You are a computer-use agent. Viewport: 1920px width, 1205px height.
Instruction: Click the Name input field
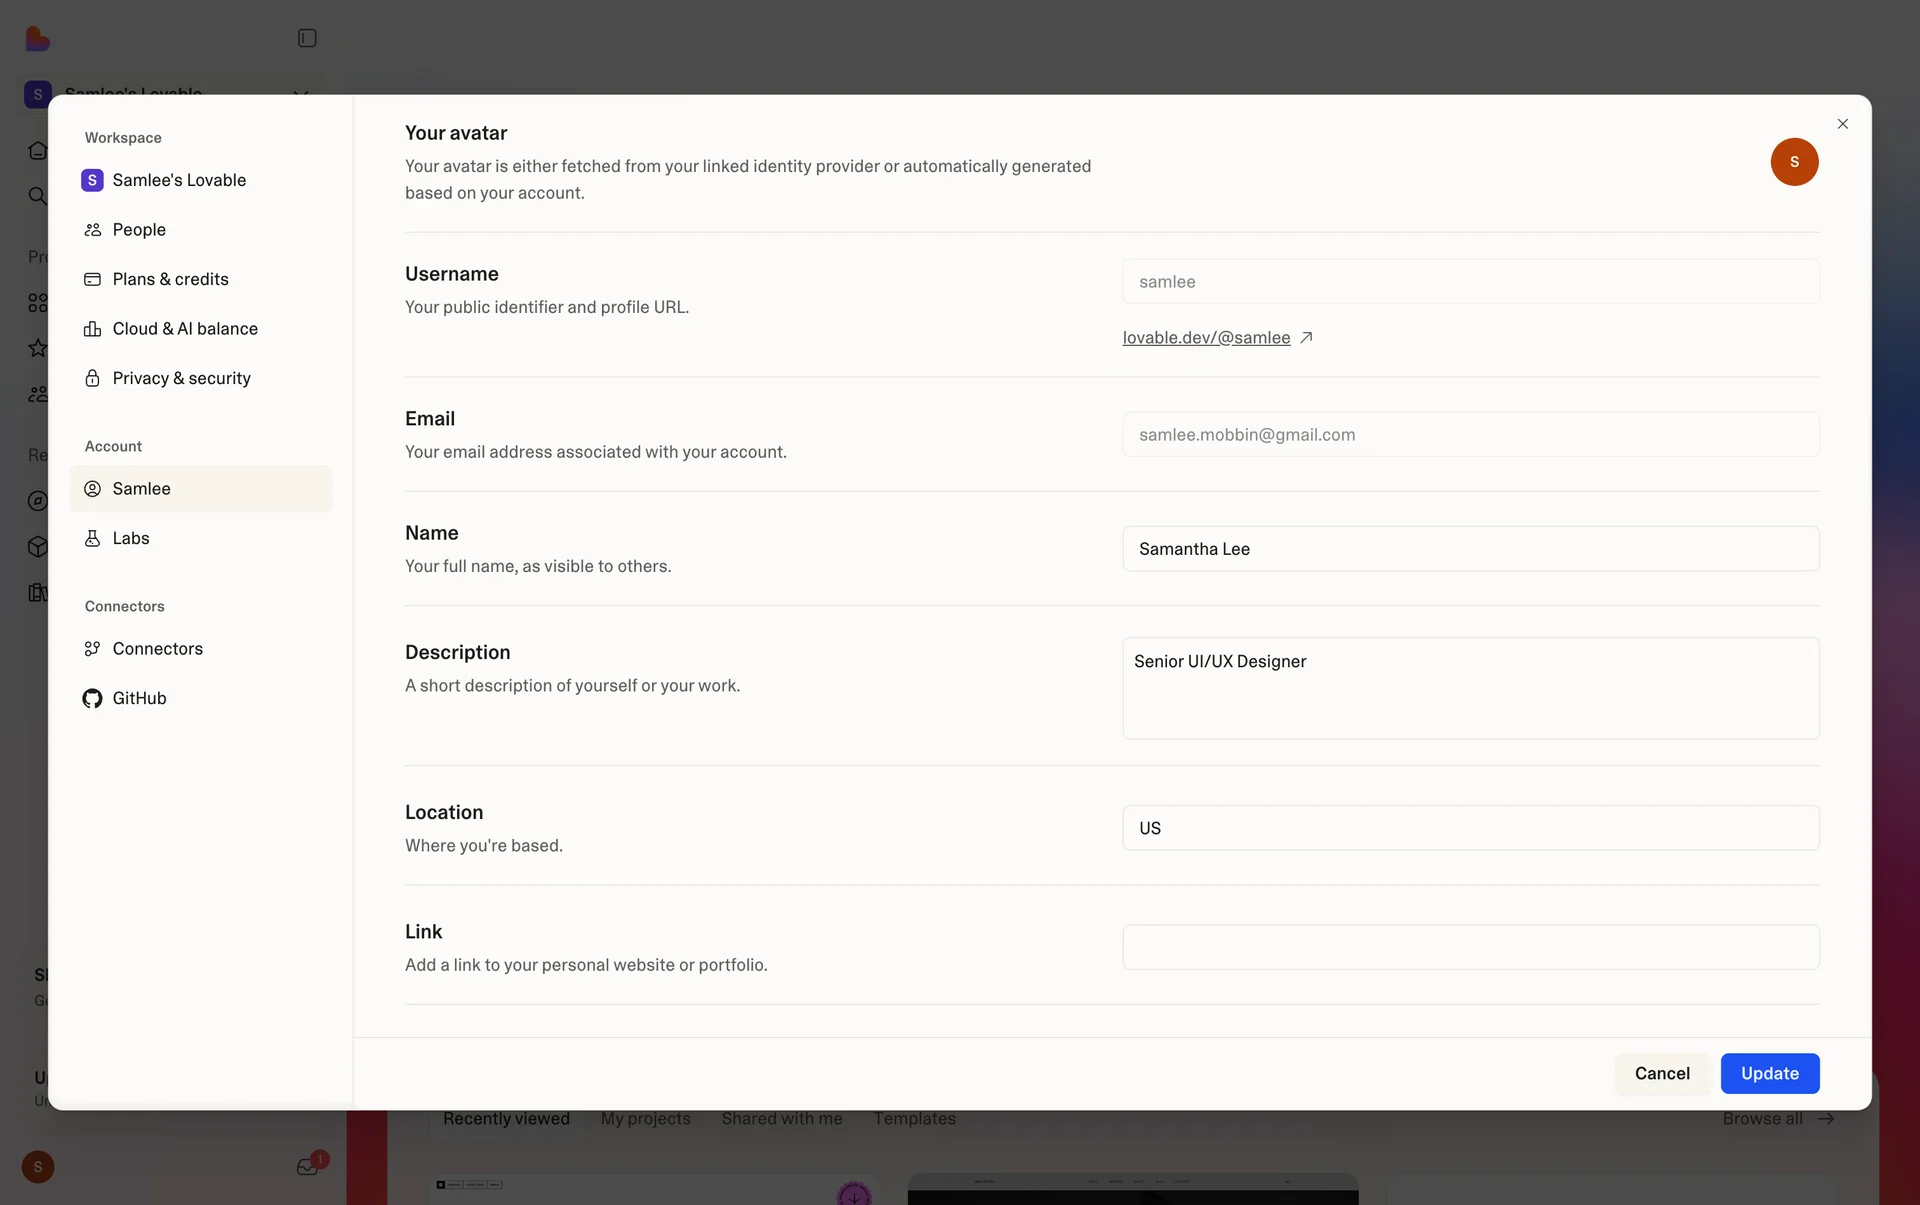(1469, 549)
